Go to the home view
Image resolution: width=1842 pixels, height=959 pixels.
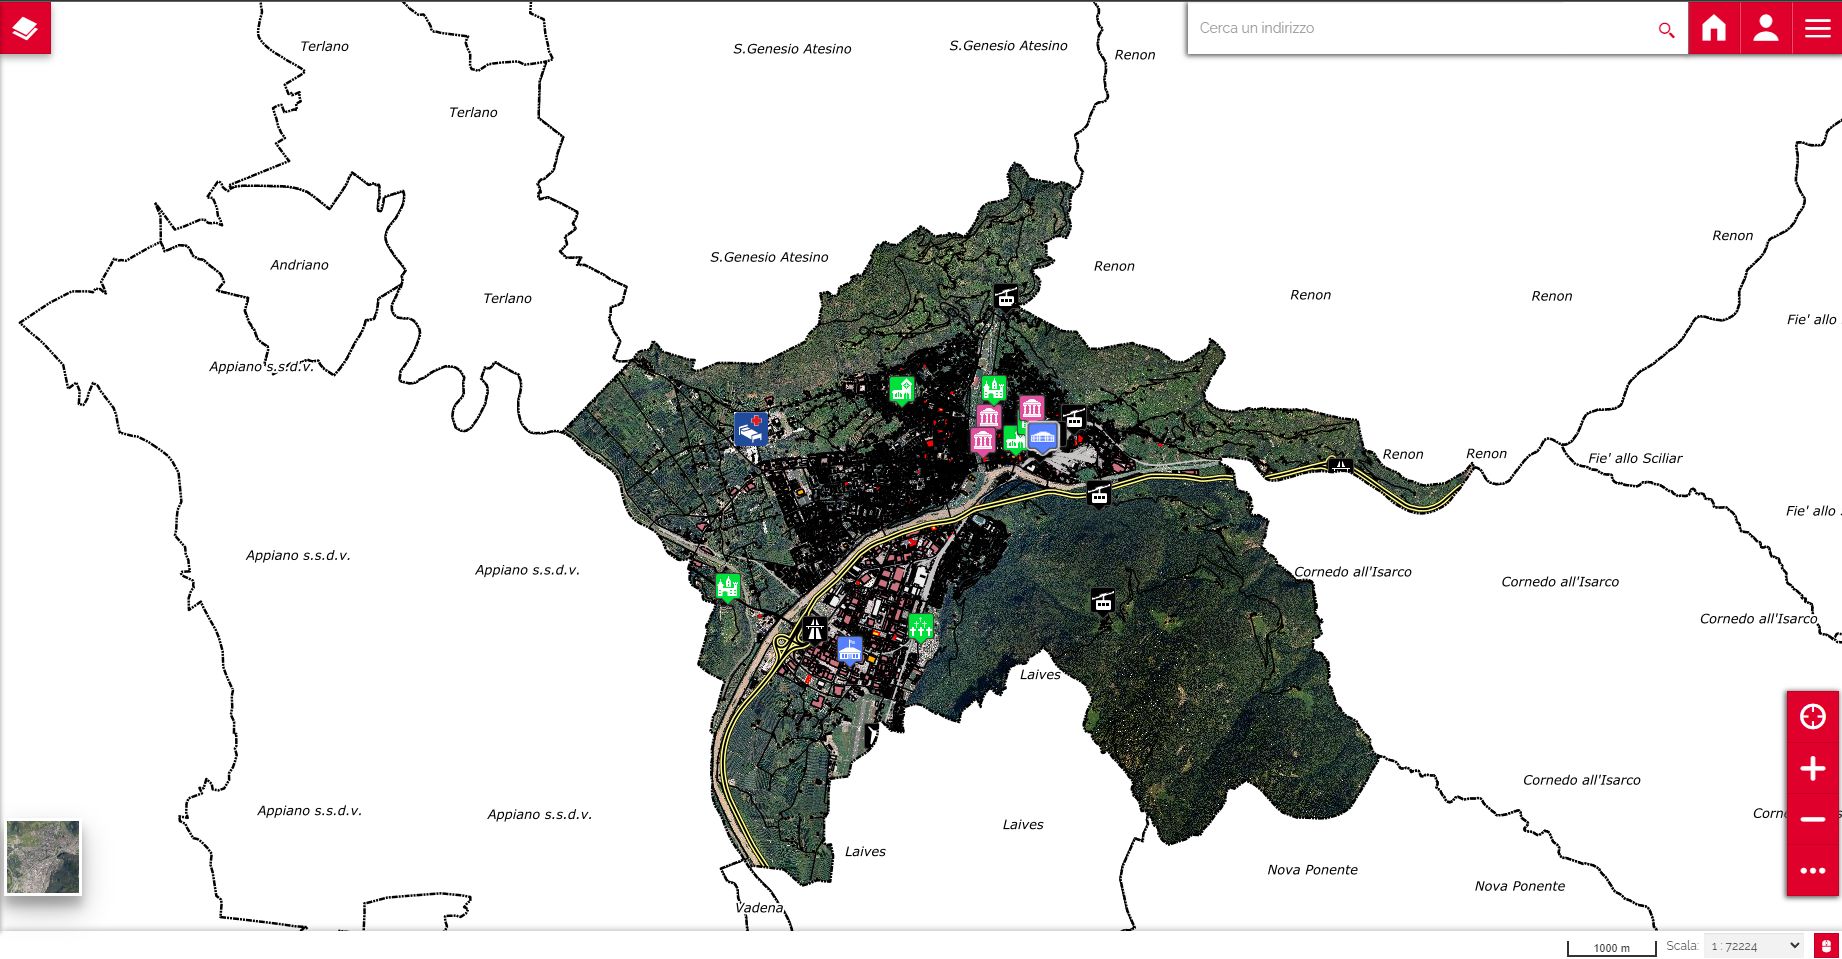pos(1714,28)
